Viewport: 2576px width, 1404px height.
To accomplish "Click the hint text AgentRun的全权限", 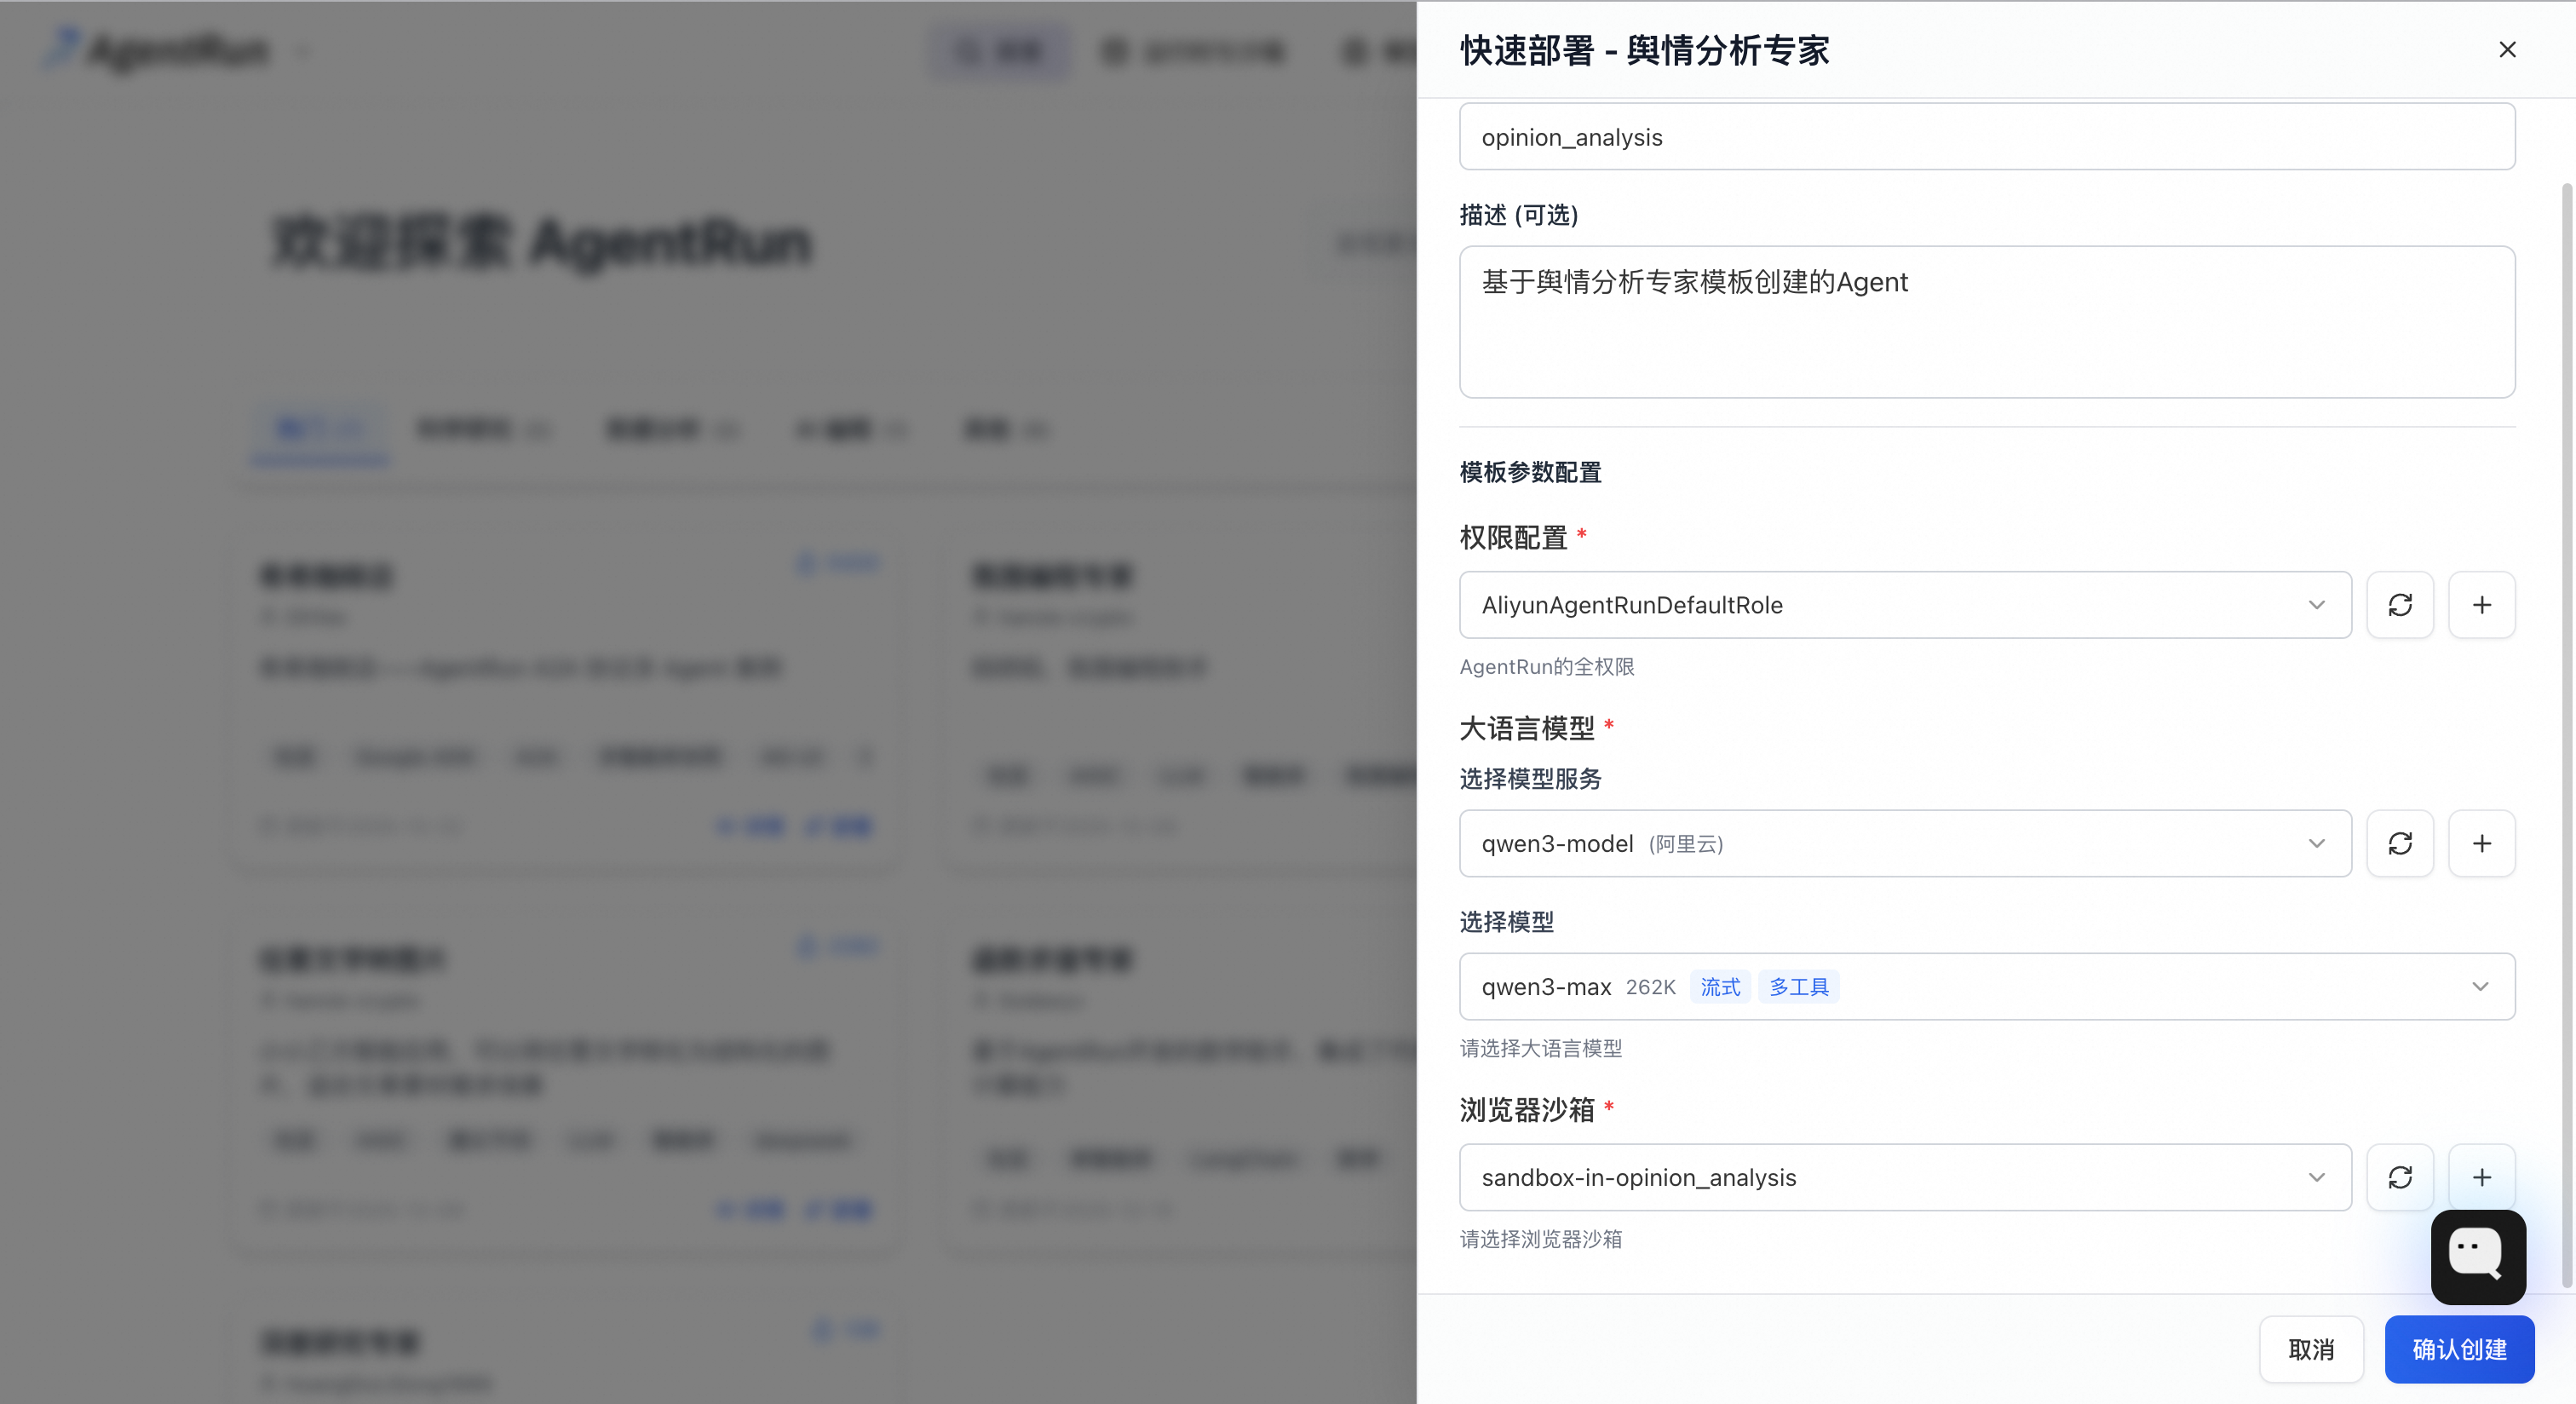I will [x=1547, y=667].
